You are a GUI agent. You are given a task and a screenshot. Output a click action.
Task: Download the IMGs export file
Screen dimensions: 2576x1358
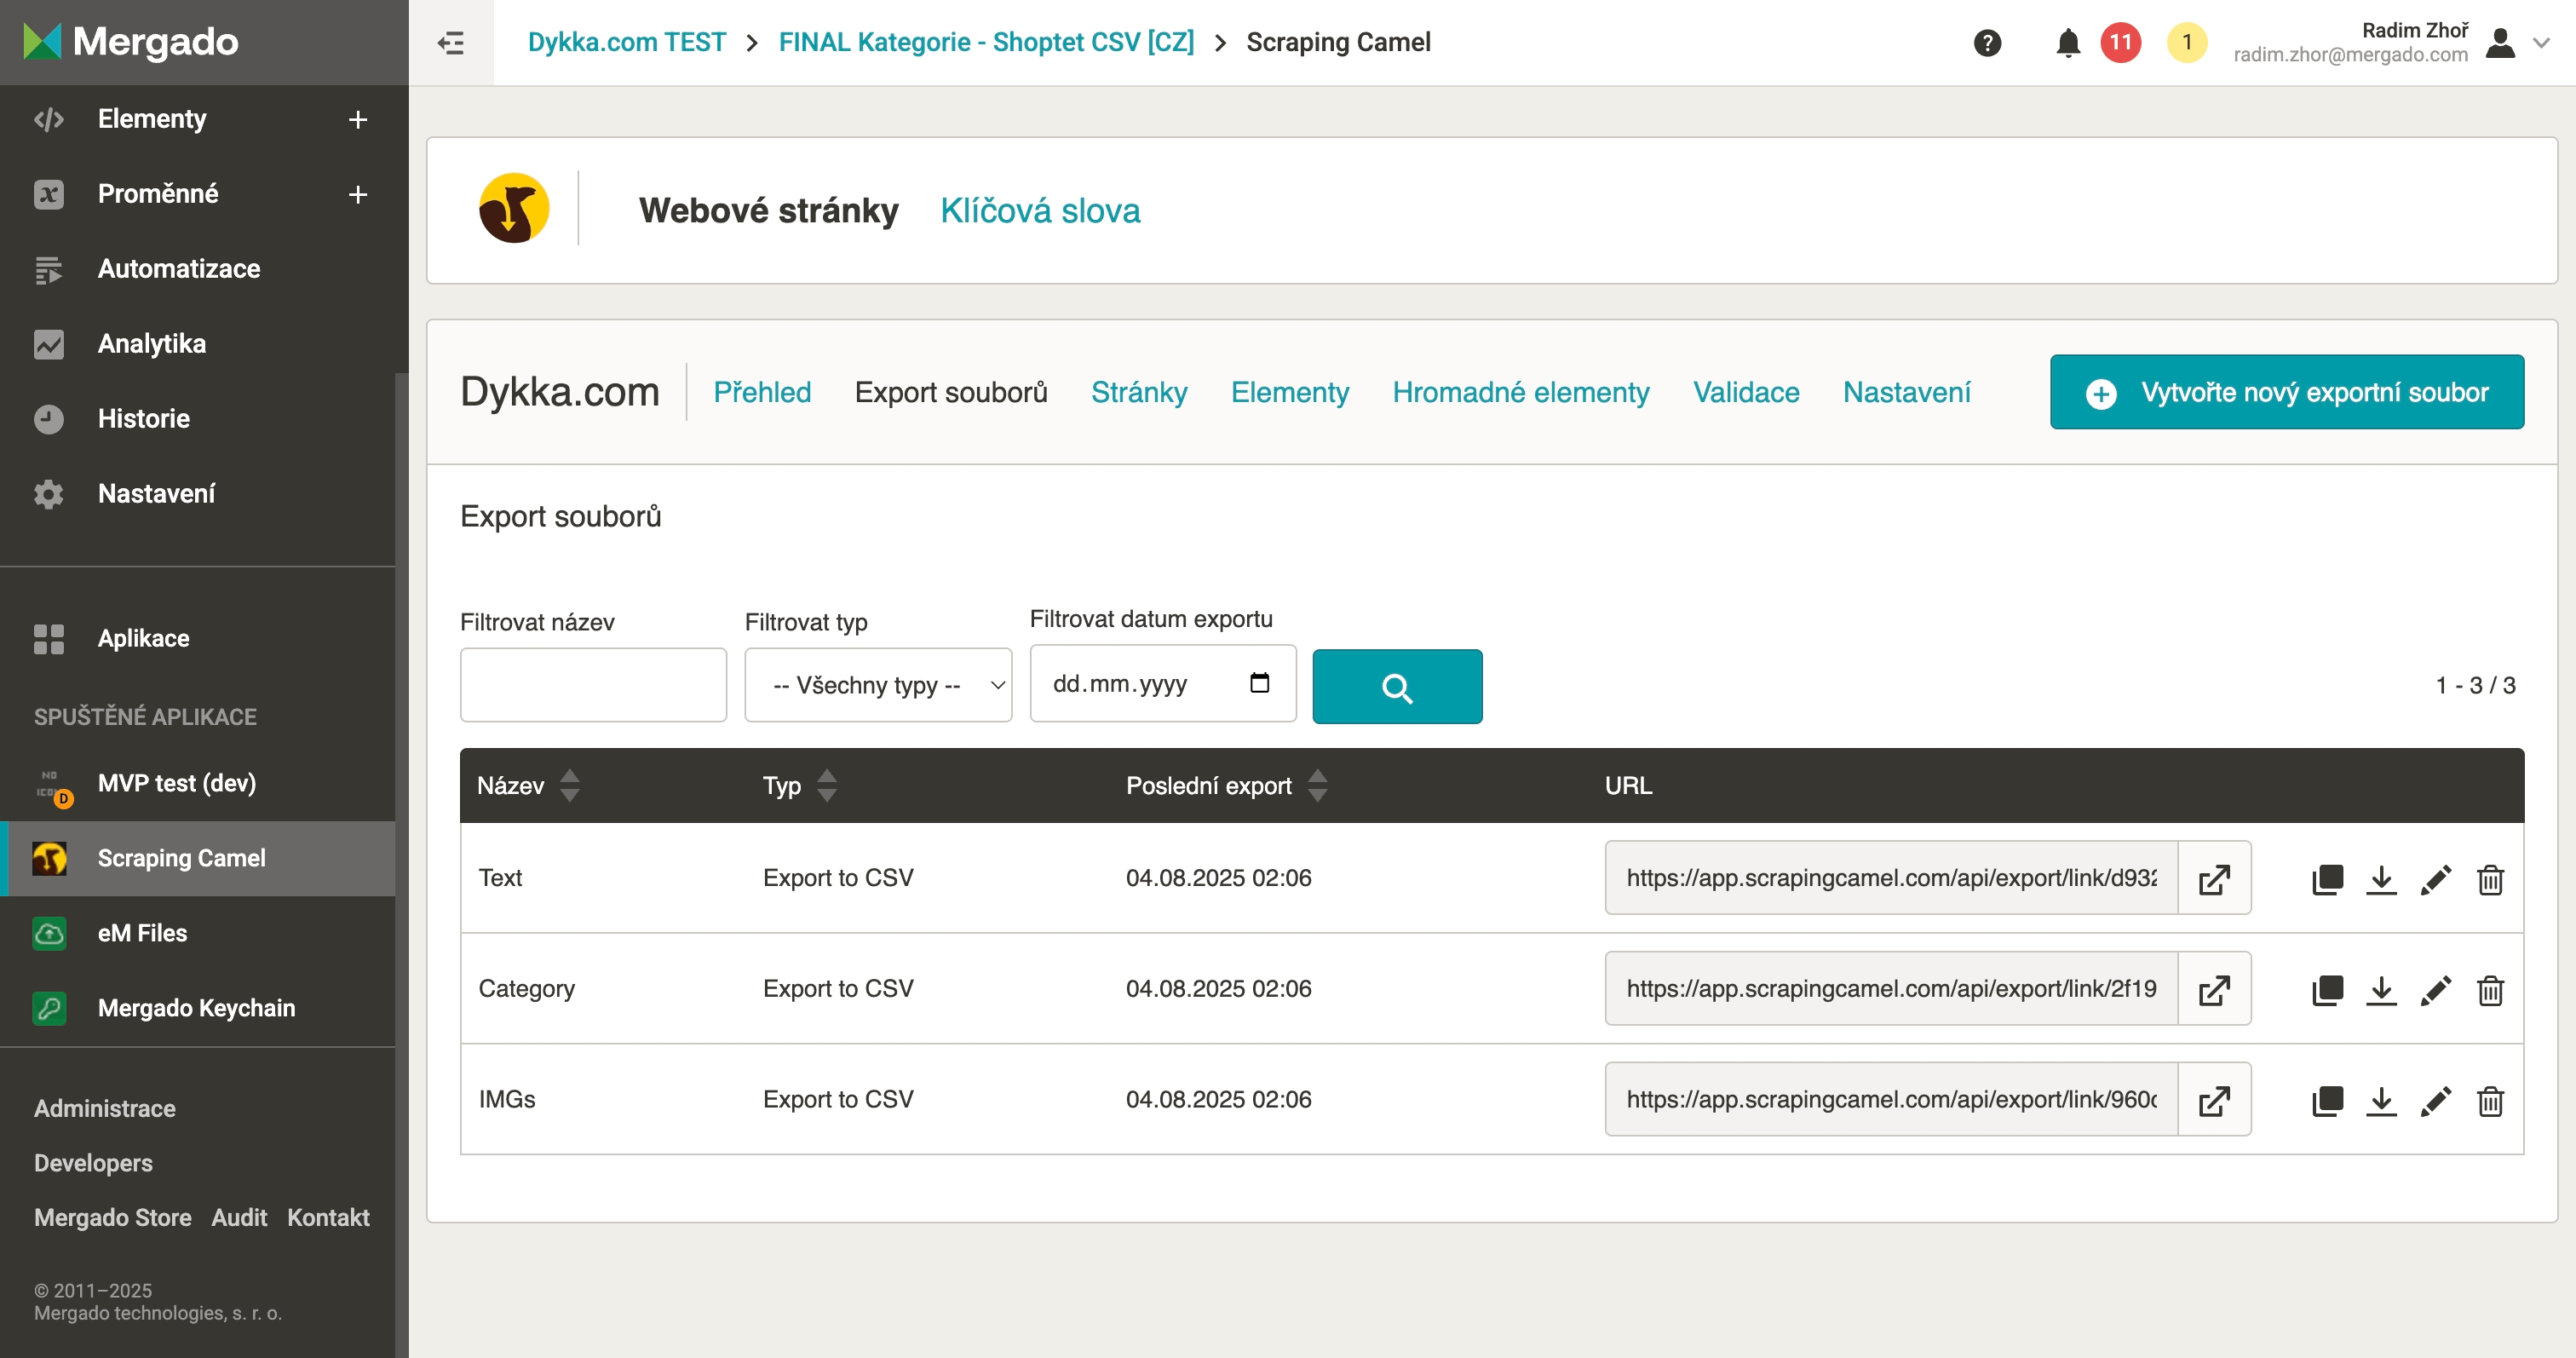click(x=2381, y=1101)
